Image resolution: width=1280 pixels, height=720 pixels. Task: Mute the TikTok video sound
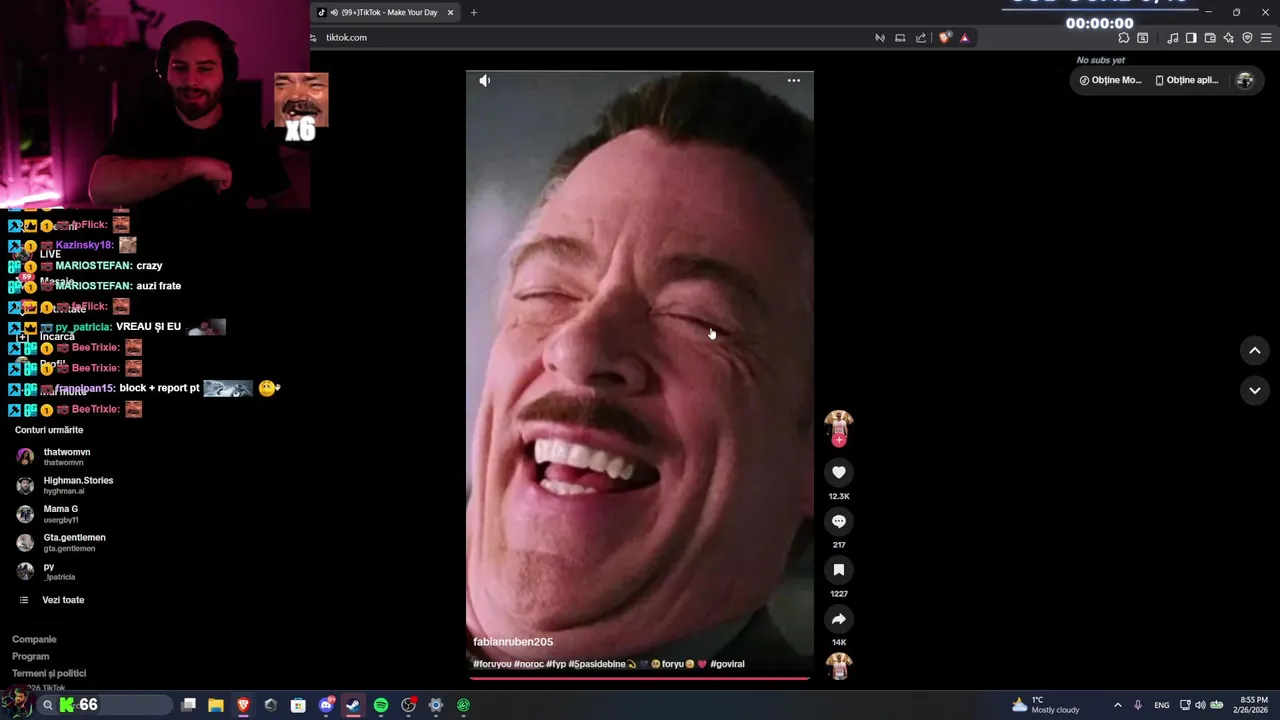click(x=484, y=81)
